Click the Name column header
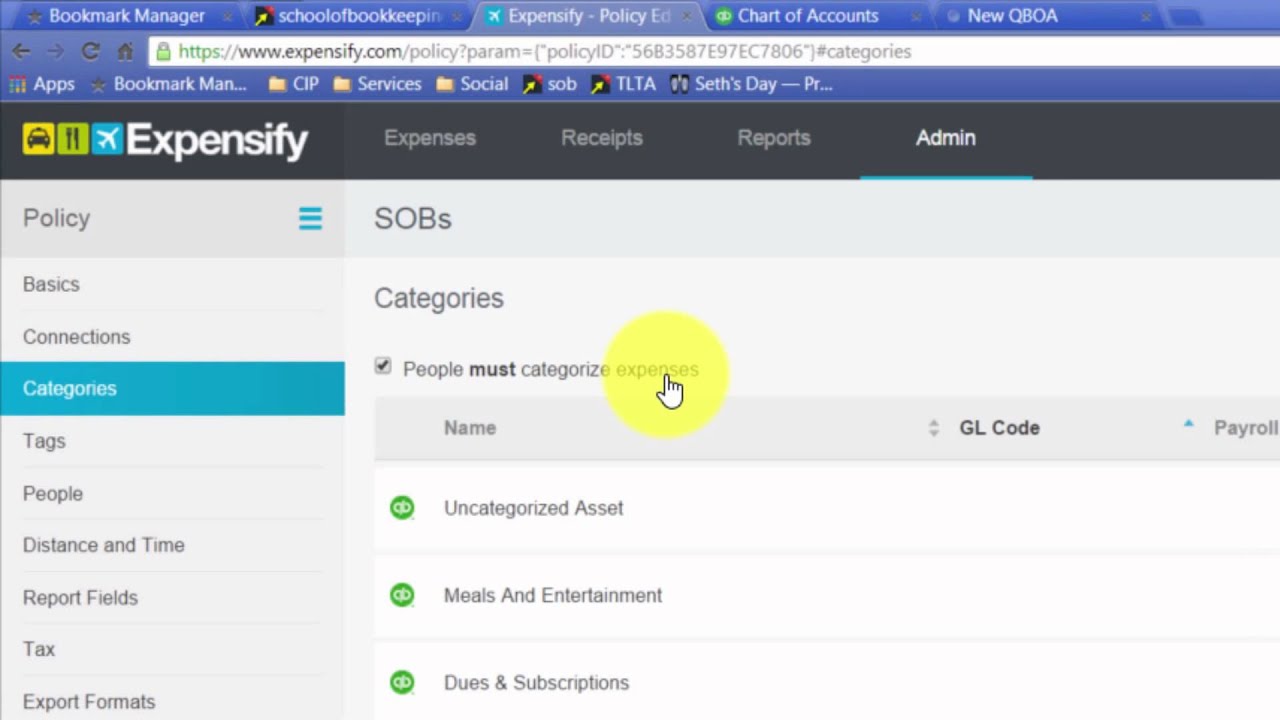1280x720 pixels. (470, 428)
